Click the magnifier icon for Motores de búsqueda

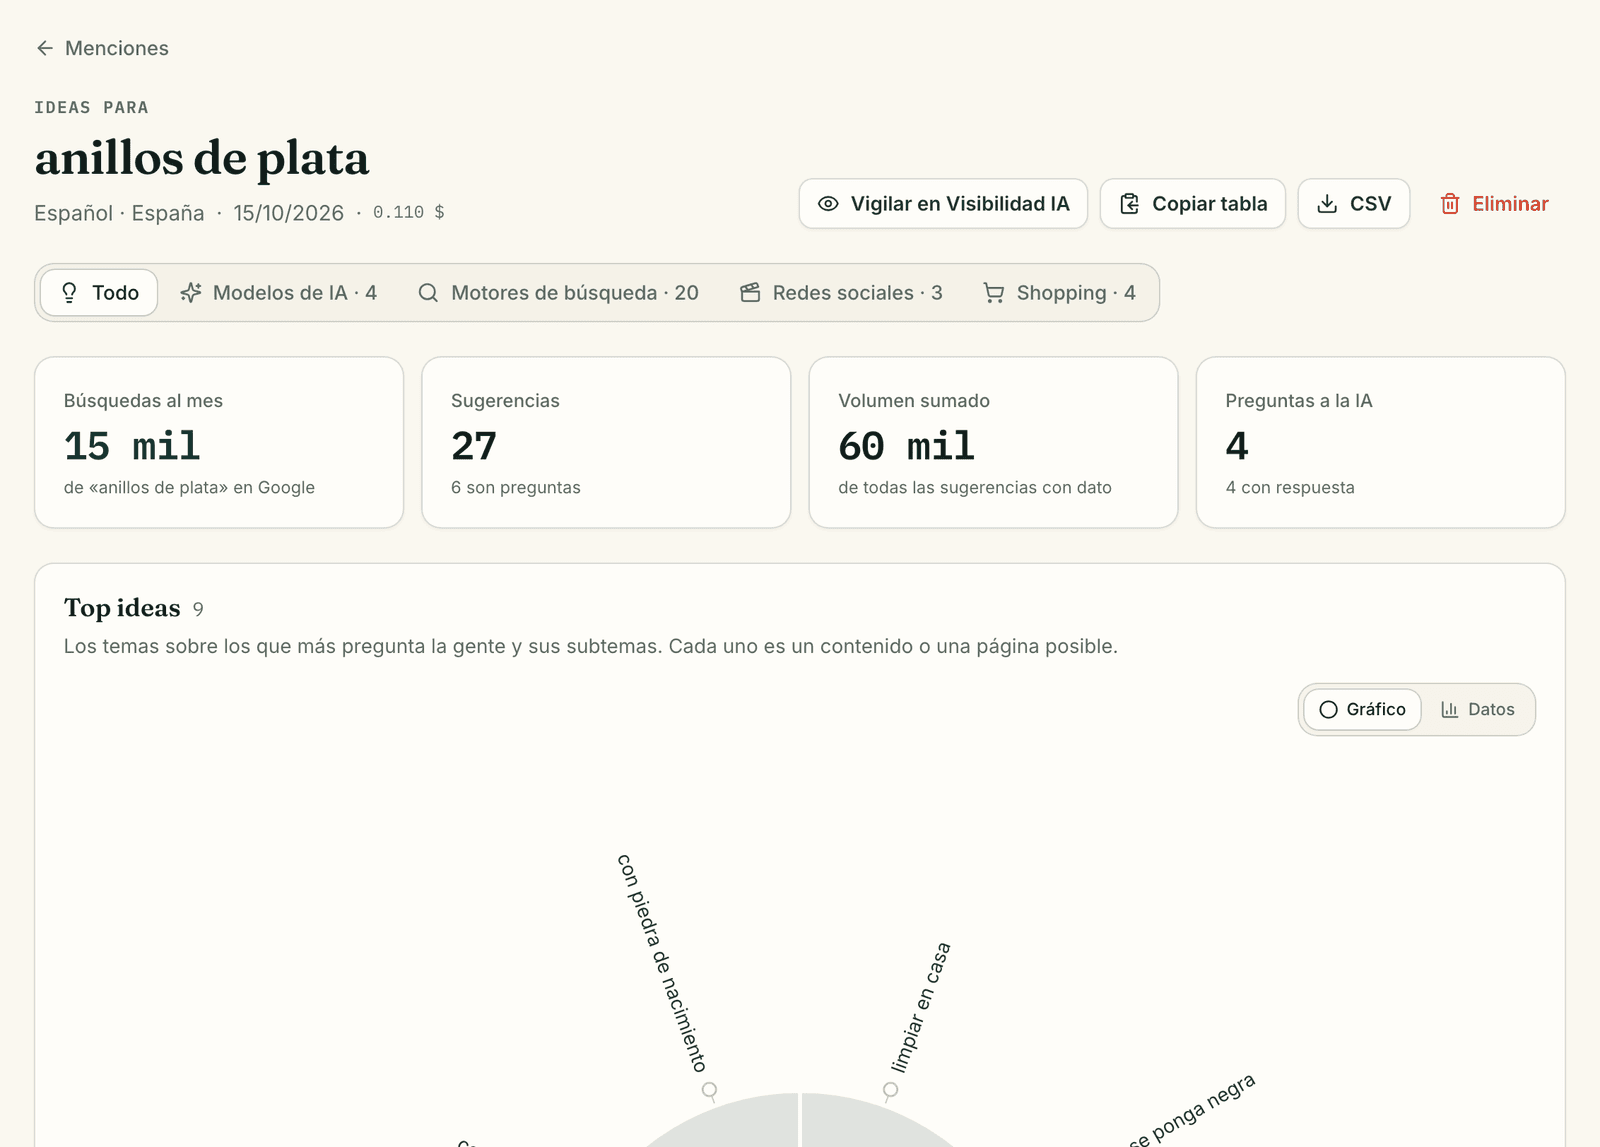click(x=428, y=293)
